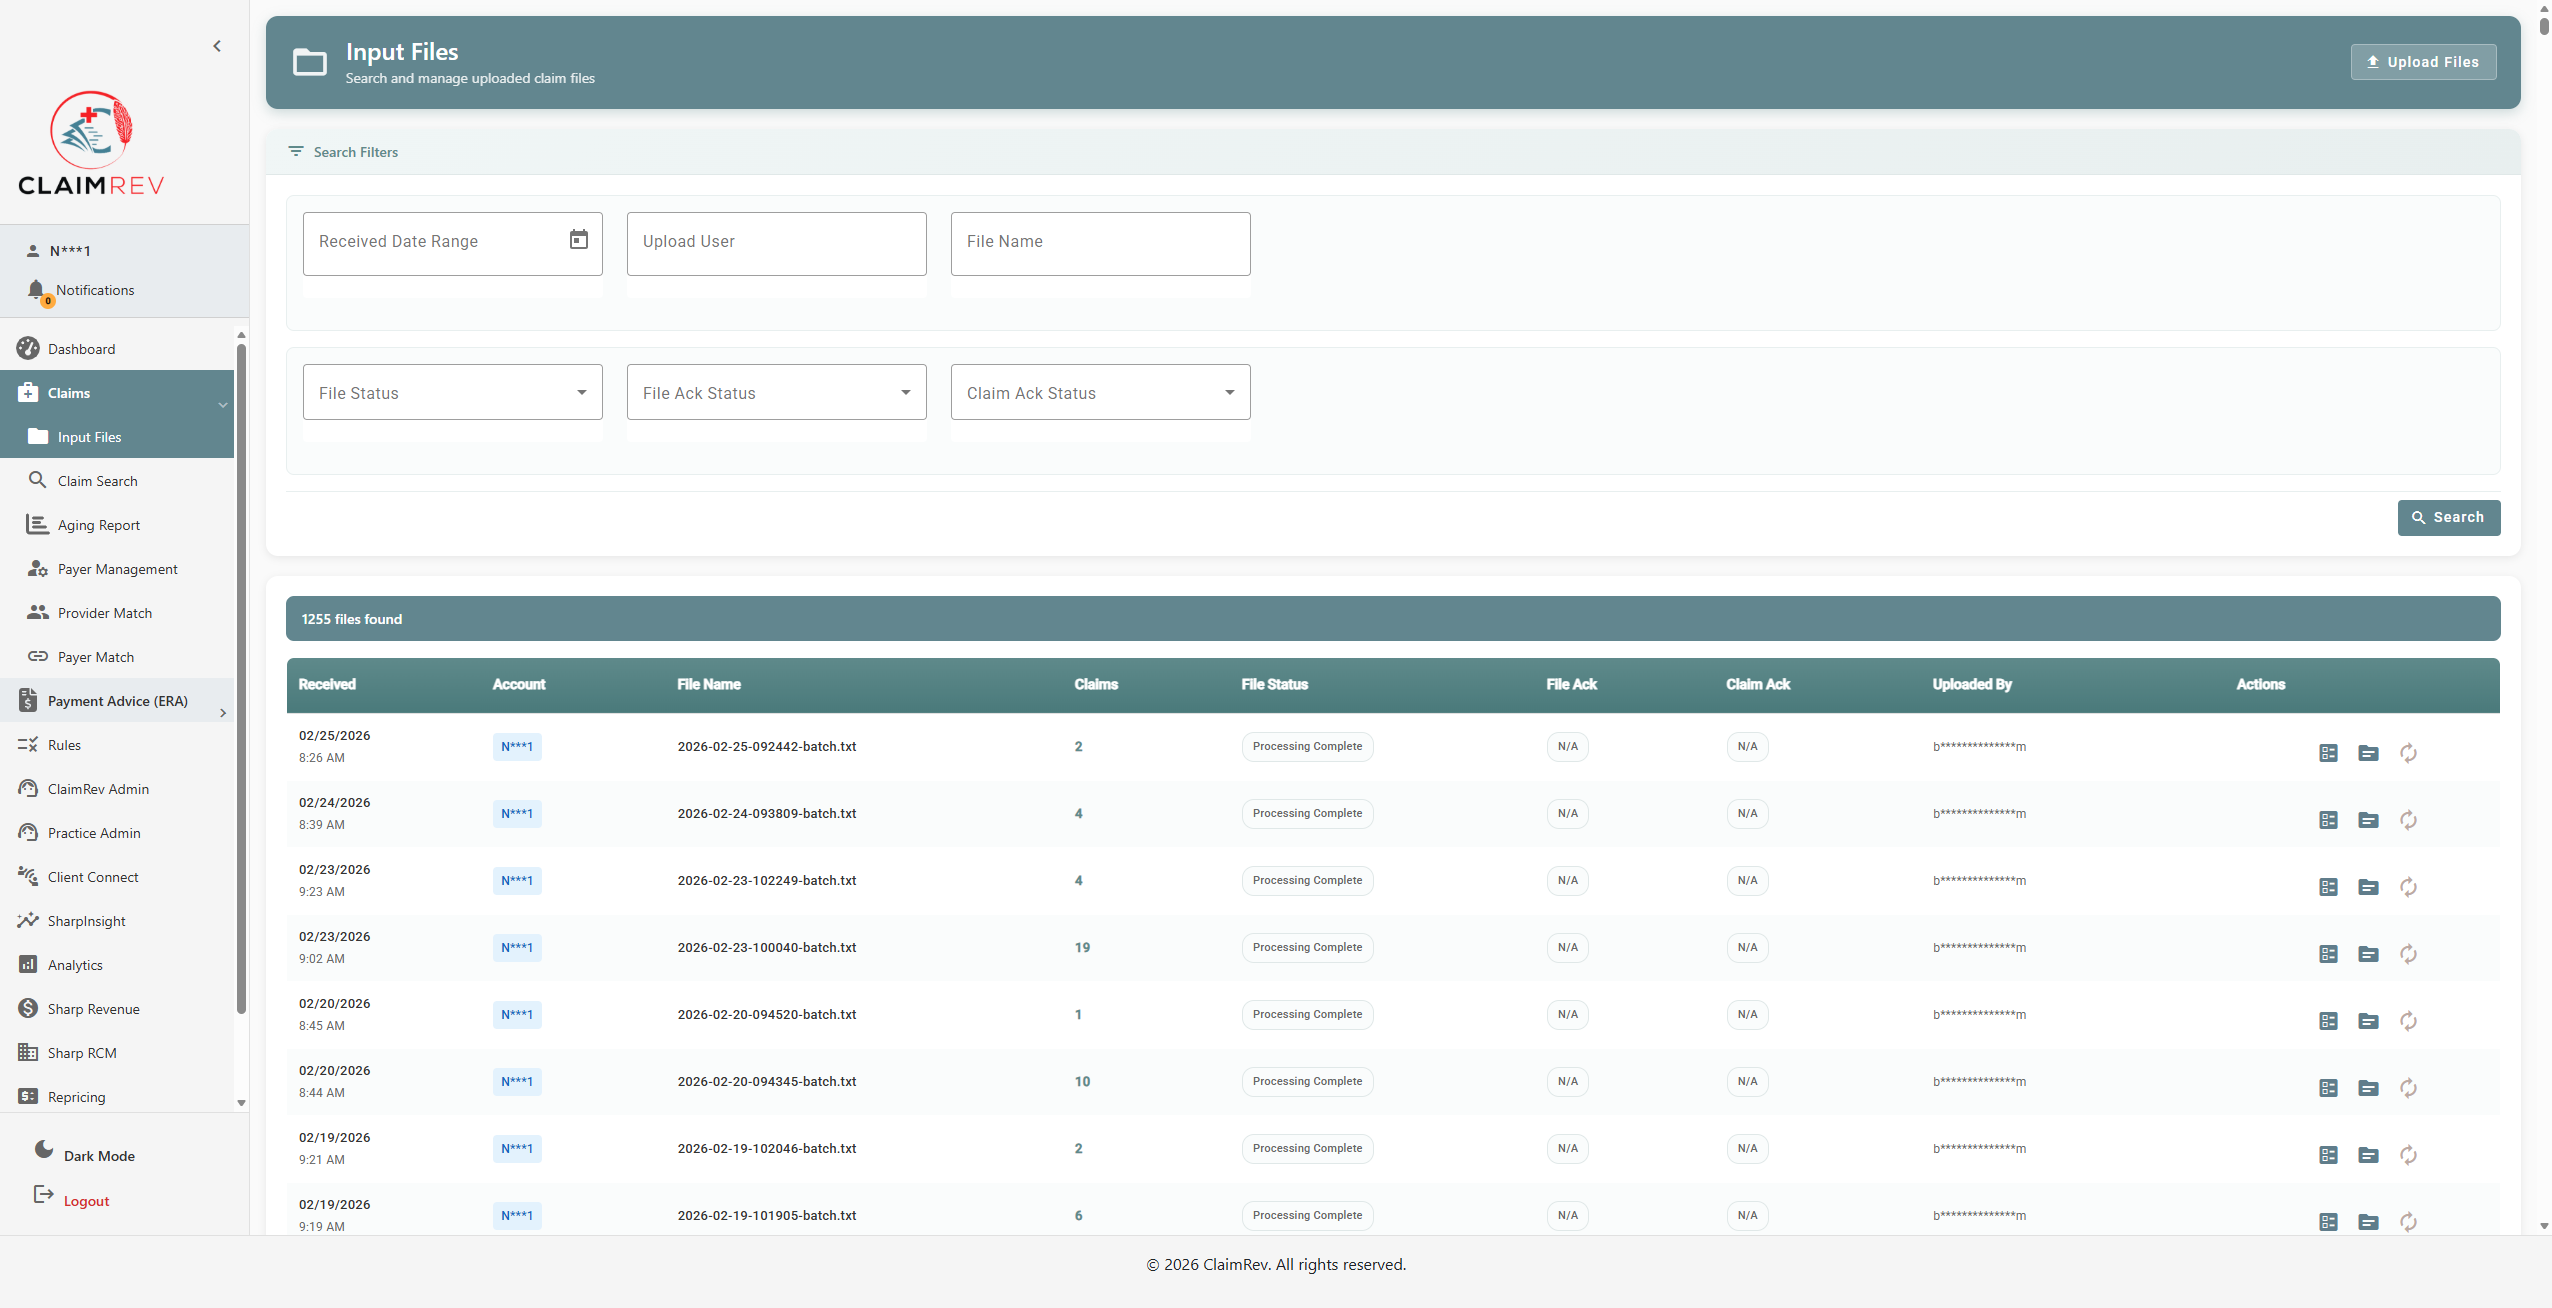Sort by the File Status column header
This screenshot has height=1308, width=2552.
click(1275, 684)
